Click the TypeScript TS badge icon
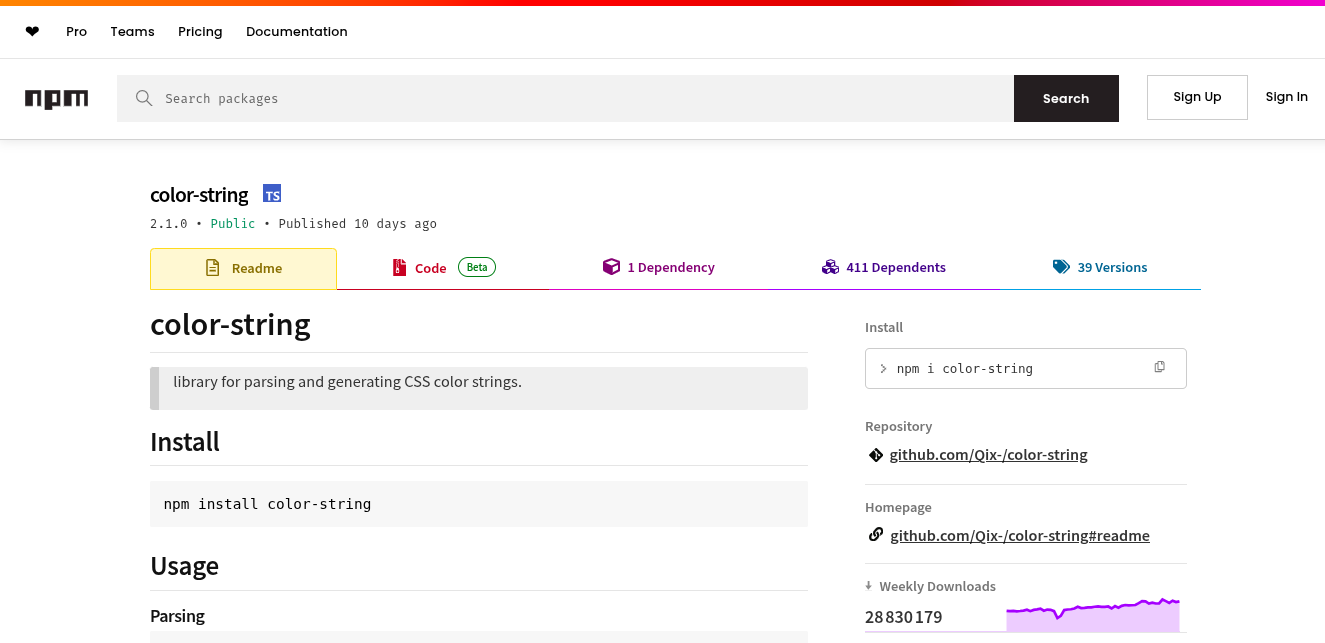1325x643 pixels. coord(272,194)
